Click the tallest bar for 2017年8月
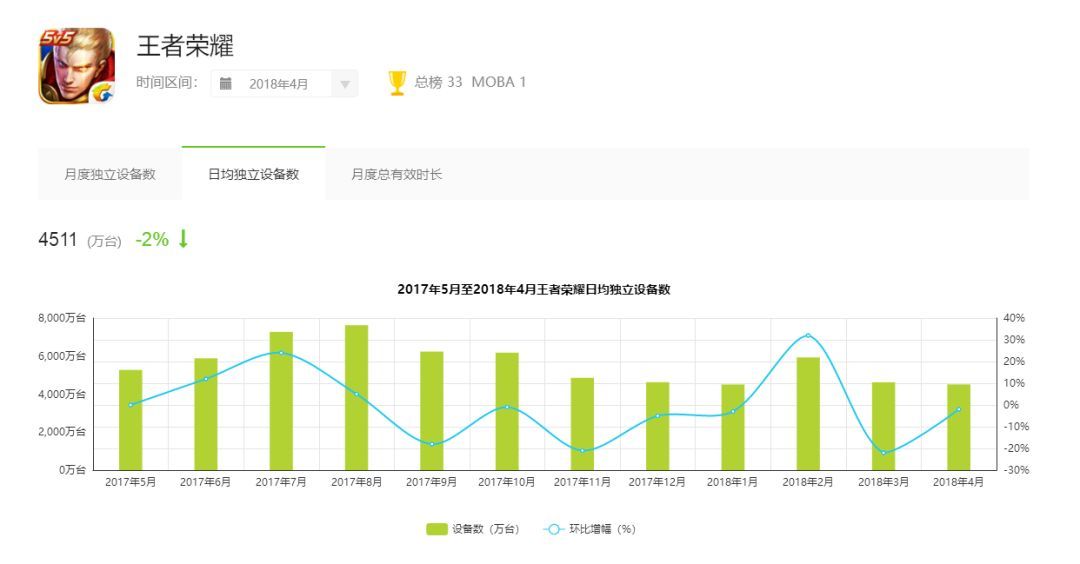This screenshot has height=564, width=1080. (356, 397)
